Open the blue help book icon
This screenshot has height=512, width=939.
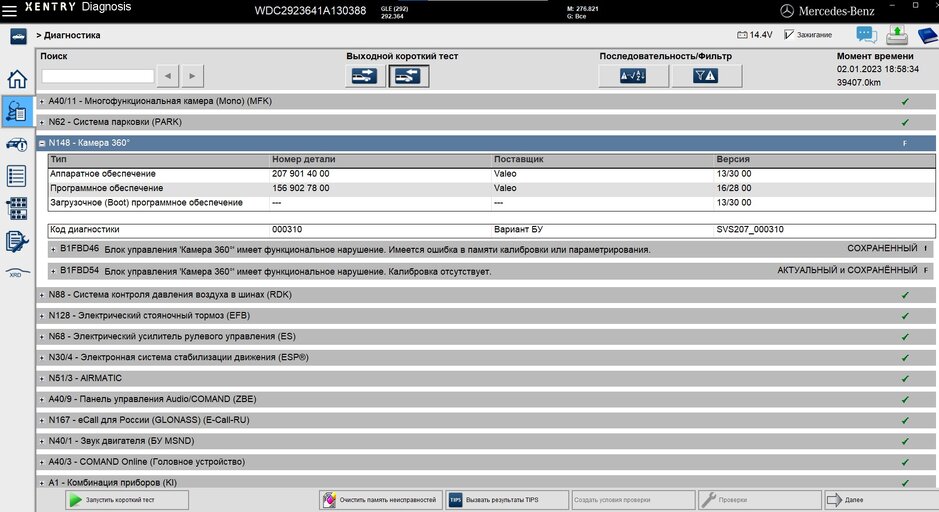pyautogui.click(x=928, y=35)
